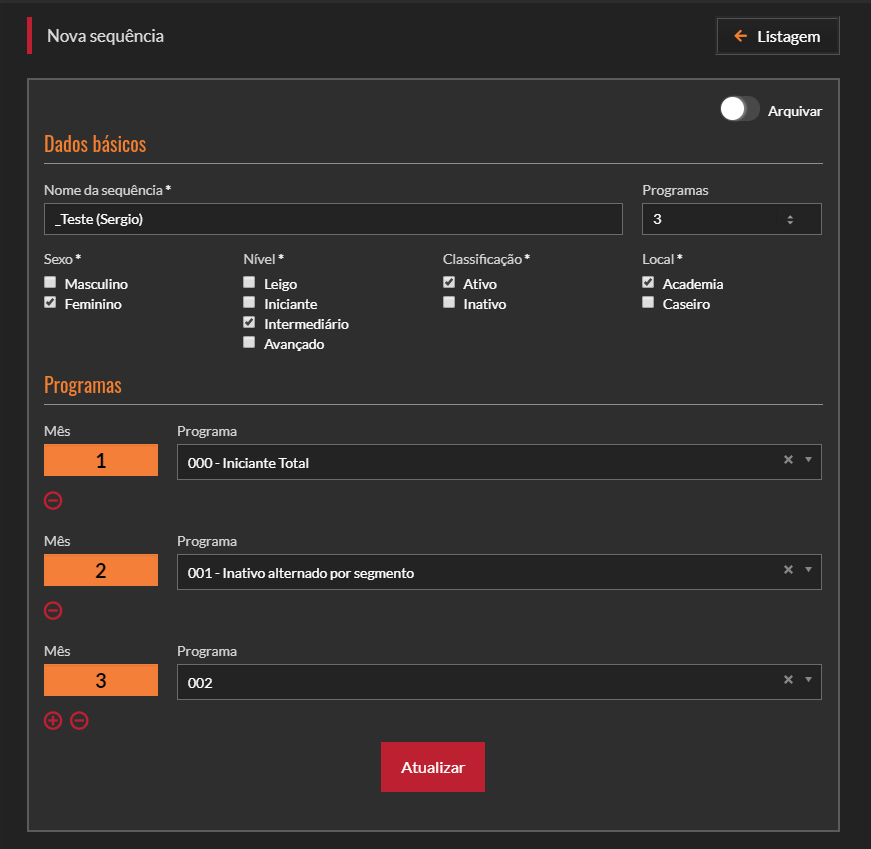This screenshot has width=871, height=849.
Task: Select the orange month 2 number box
Action: pyautogui.click(x=101, y=570)
